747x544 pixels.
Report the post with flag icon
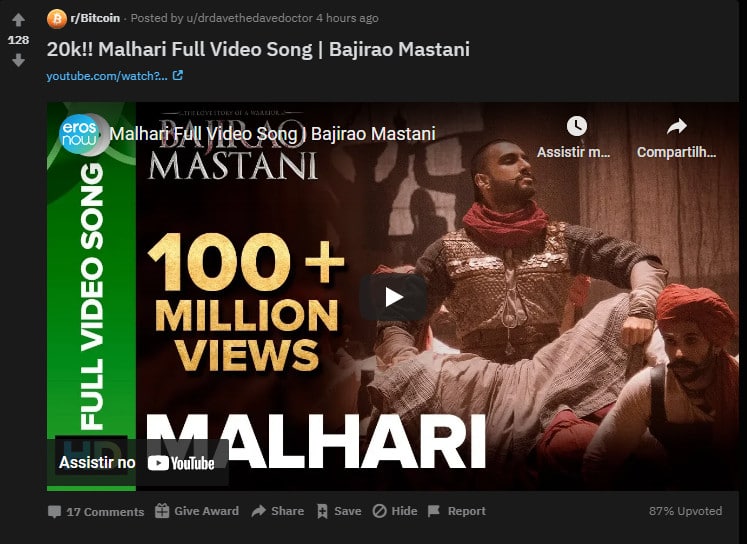[457, 511]
